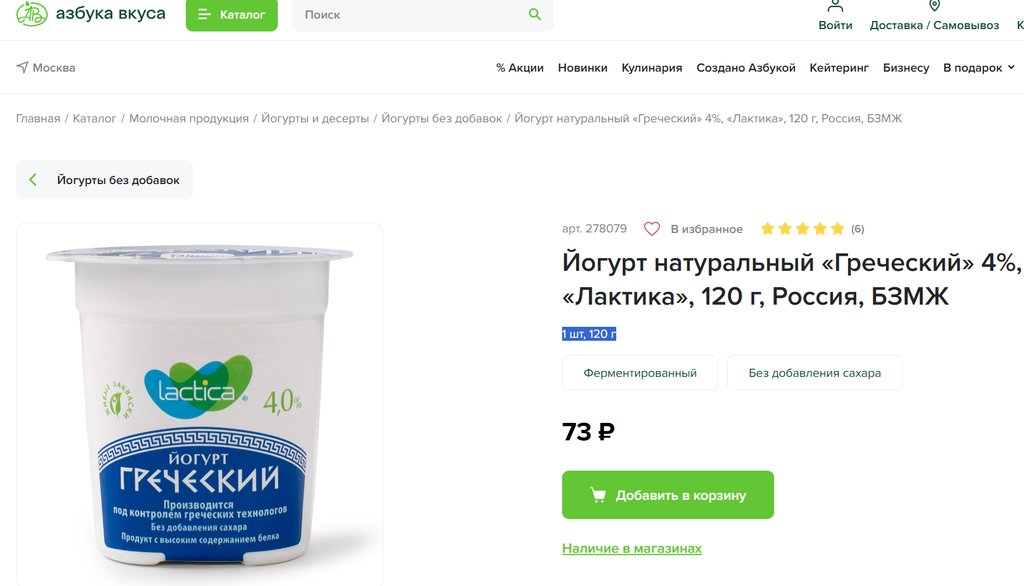Click Добавить в корзину button
The height and width of the screenshot is (586, 1024).
[667, 495]
